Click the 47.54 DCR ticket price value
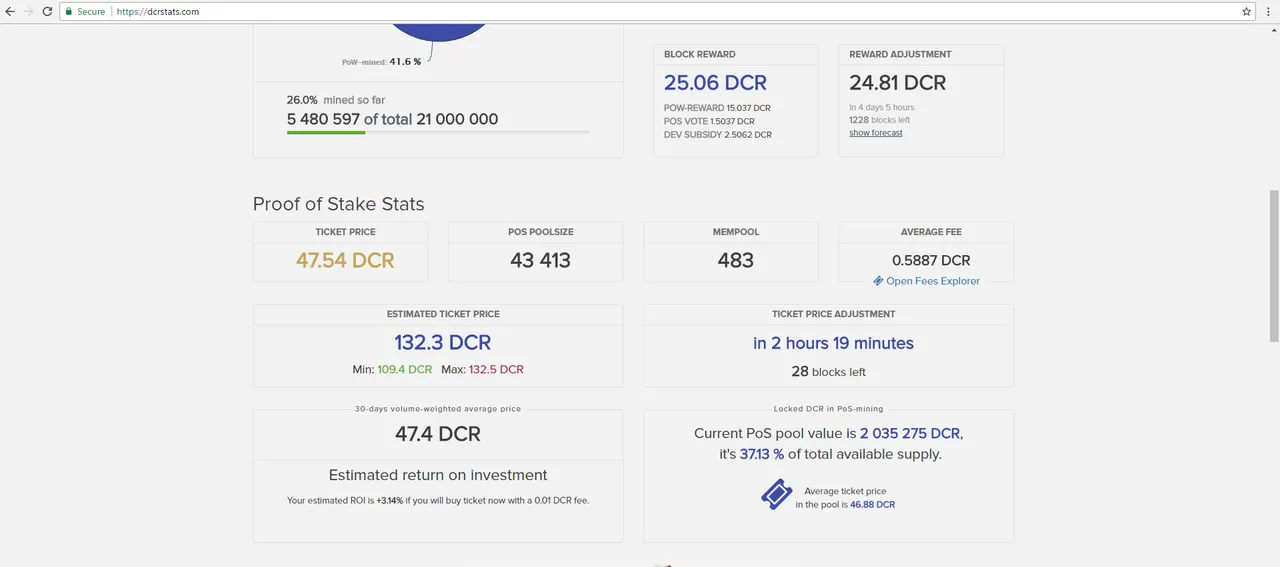The width and height of the screenshot is (1280, 567). (x=345, y=260)
